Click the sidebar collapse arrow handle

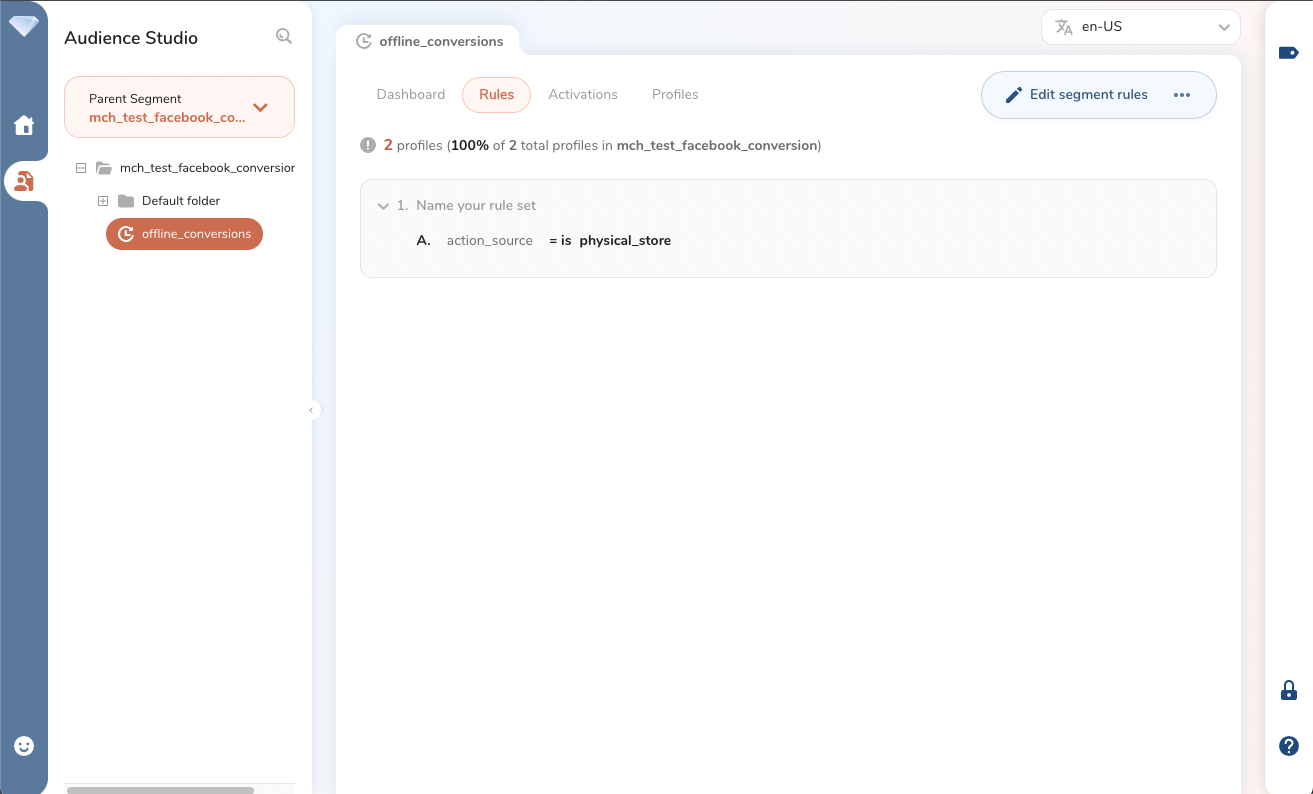[x=312, y=410]
